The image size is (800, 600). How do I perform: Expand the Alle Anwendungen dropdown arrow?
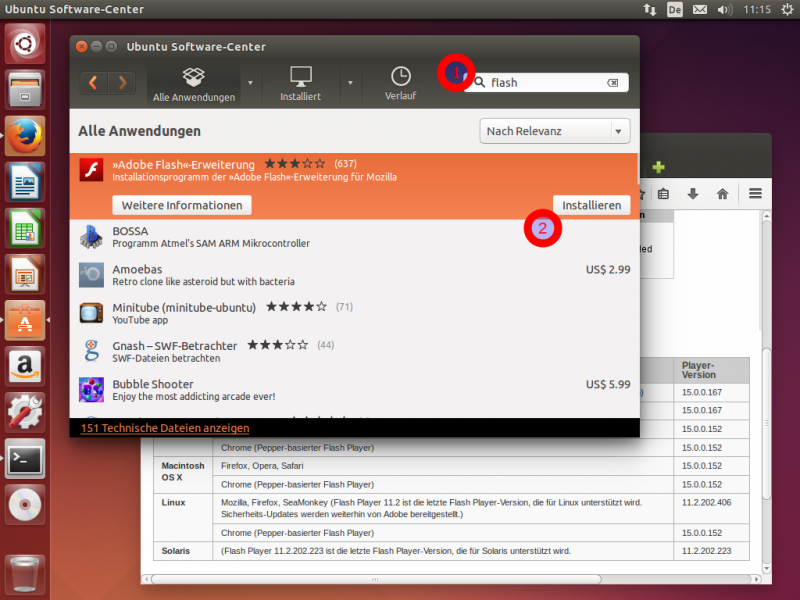click(250, 83)
